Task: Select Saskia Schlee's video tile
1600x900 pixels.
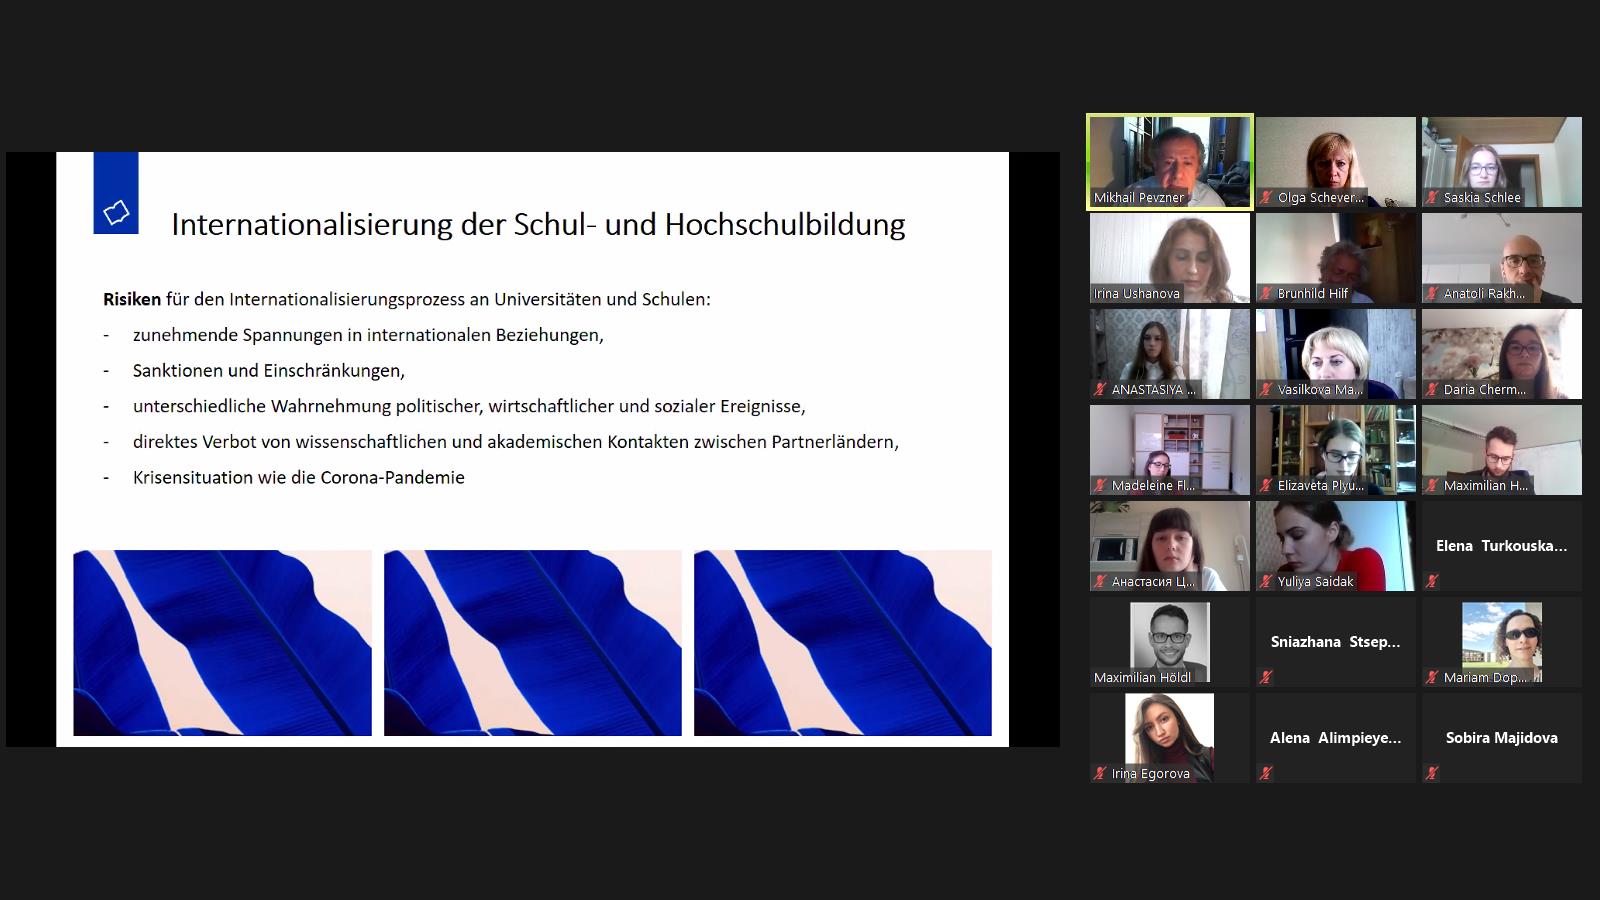Action: point(1502,162)
